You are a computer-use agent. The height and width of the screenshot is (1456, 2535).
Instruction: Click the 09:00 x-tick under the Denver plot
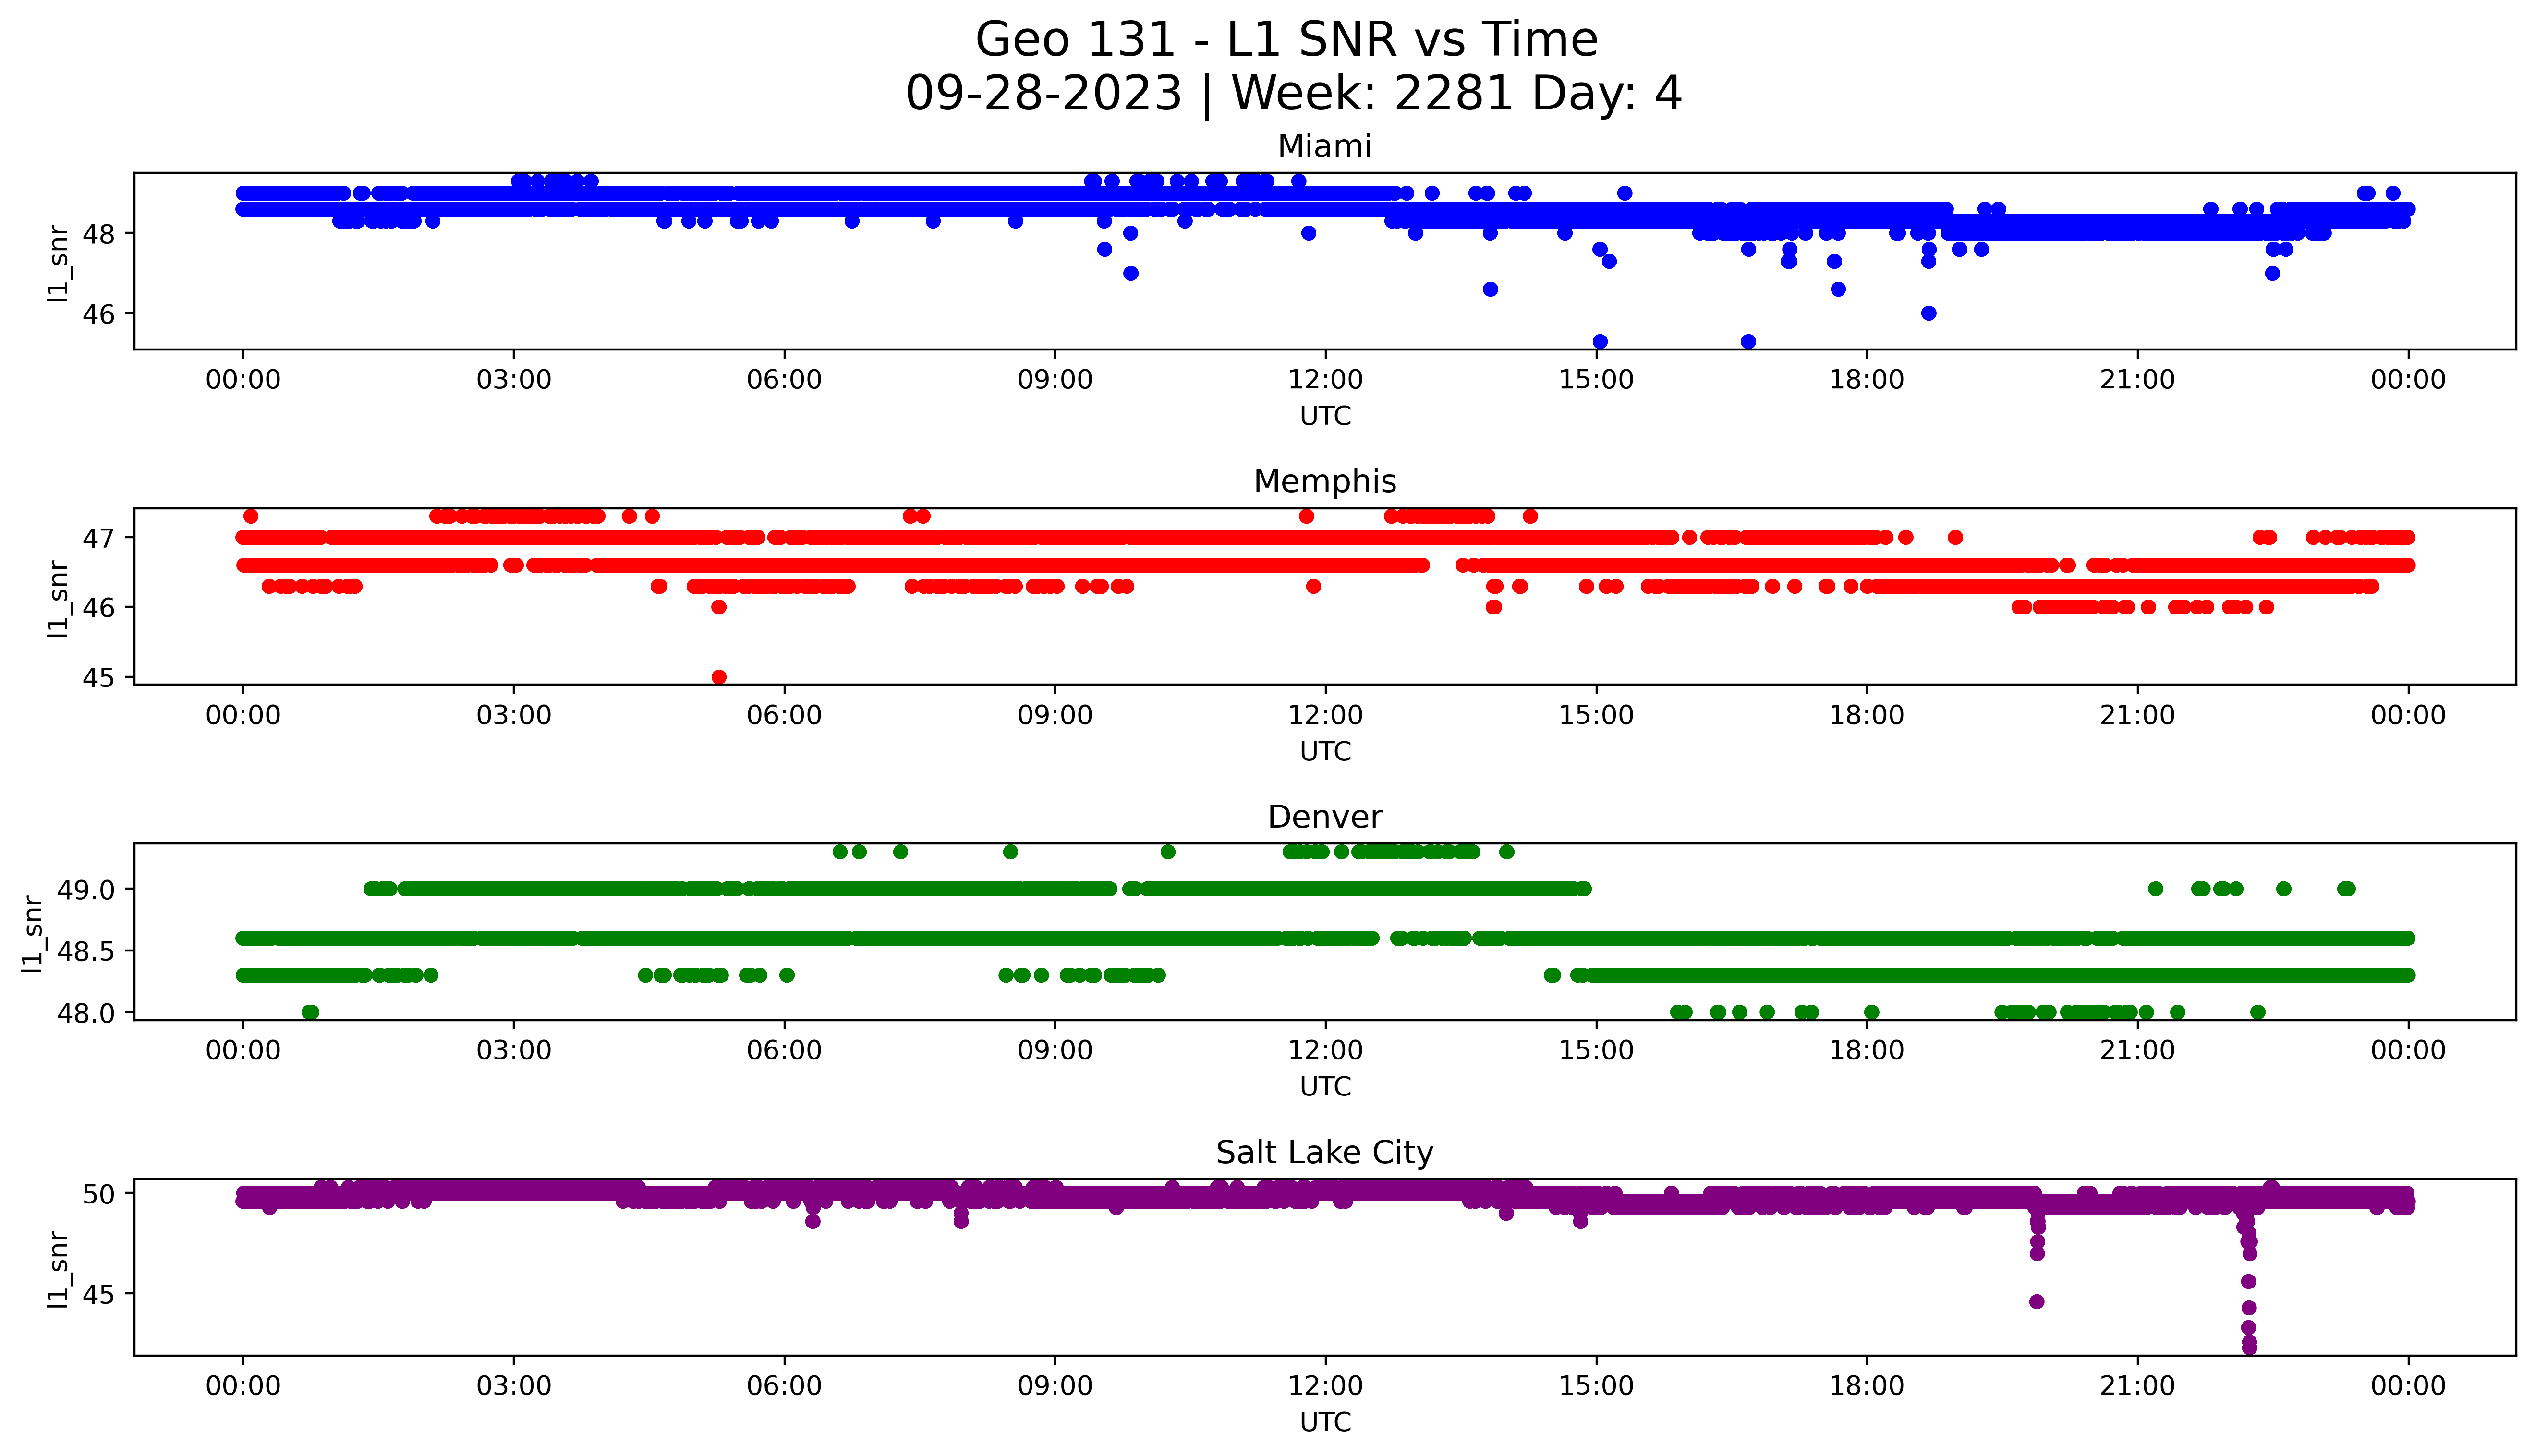(1055, 1050)
